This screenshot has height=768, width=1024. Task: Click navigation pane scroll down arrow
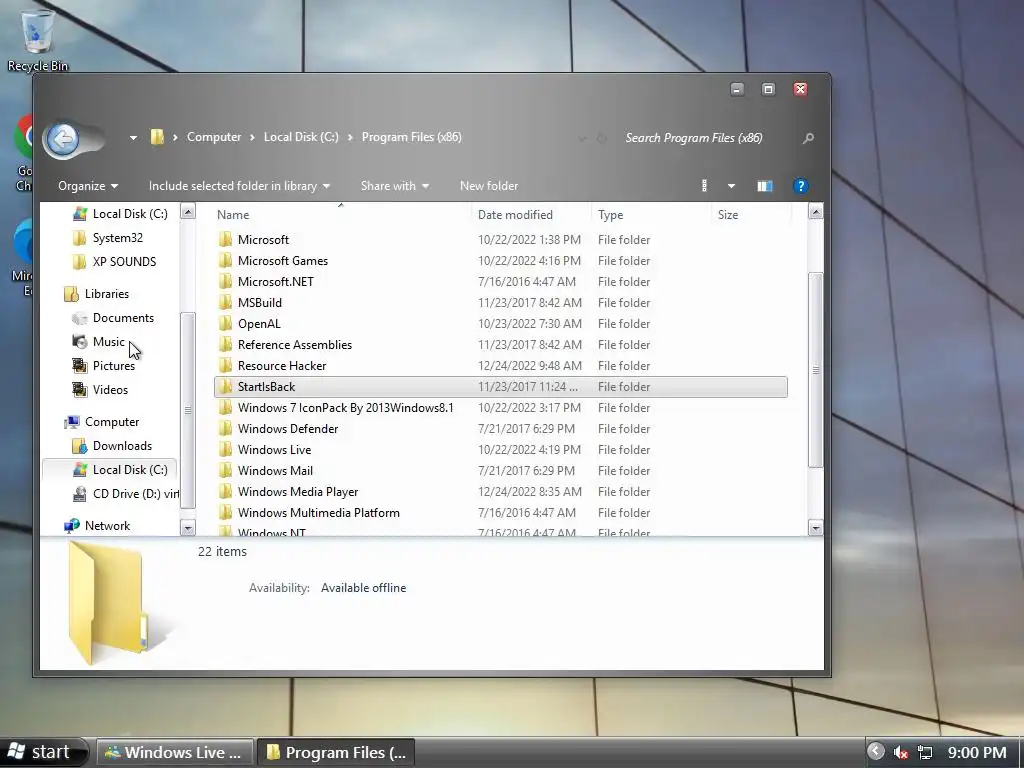click(188, 528)
